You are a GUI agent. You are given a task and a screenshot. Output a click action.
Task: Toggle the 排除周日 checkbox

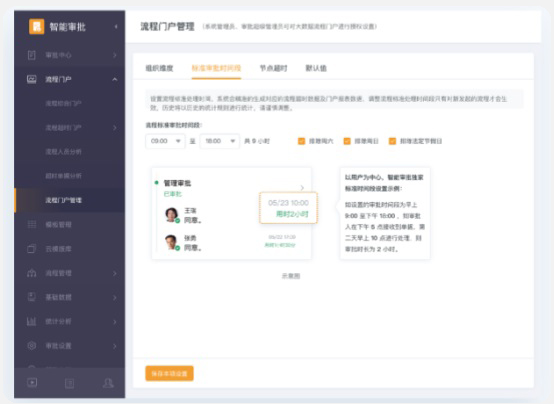pyautogui.click(x=347, y=141)
